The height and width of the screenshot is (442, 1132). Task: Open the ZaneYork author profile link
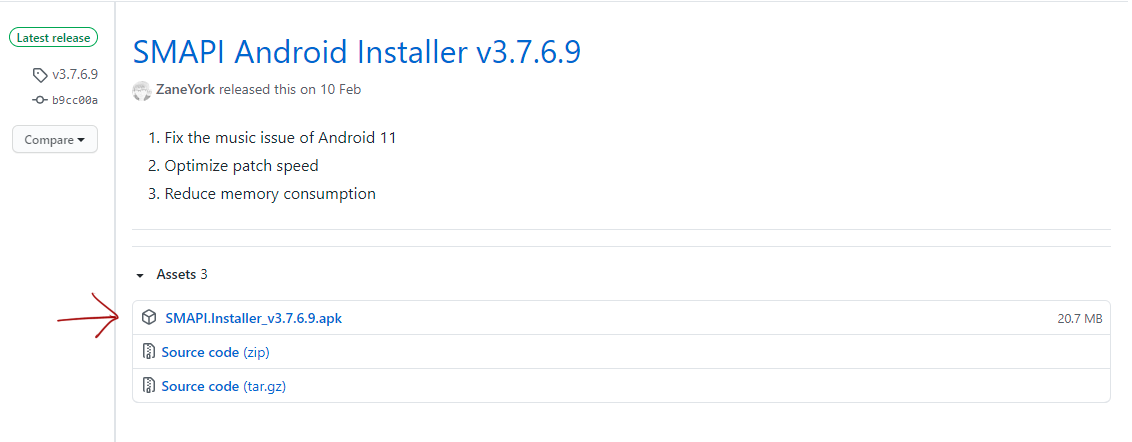186,90
